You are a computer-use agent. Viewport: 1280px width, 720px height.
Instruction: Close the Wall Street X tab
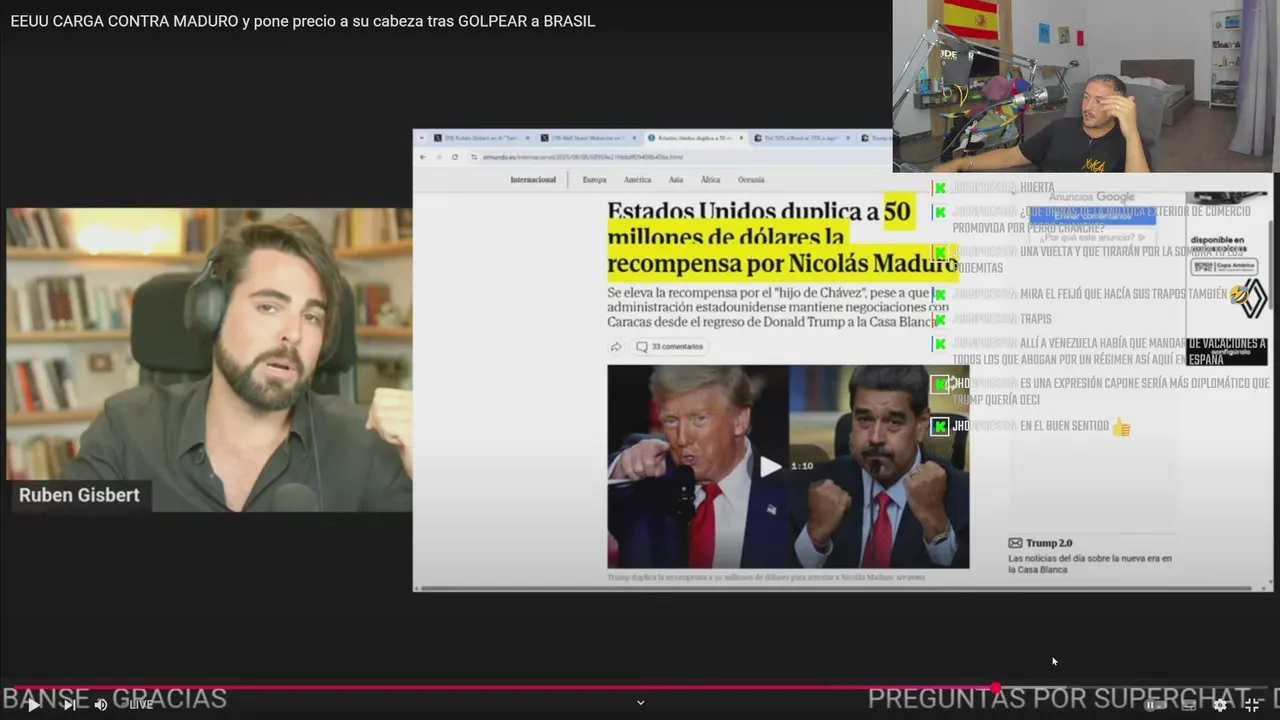coord(635,138)
